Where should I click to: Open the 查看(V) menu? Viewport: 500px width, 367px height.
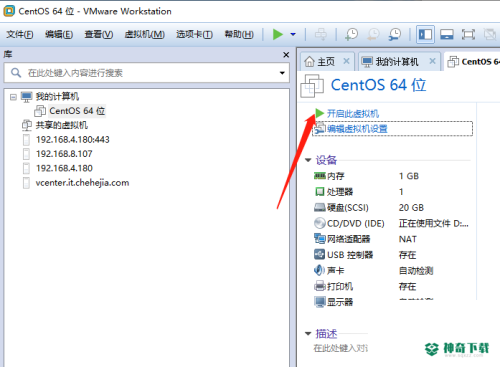pyautogui.click(x=99, y=34)
